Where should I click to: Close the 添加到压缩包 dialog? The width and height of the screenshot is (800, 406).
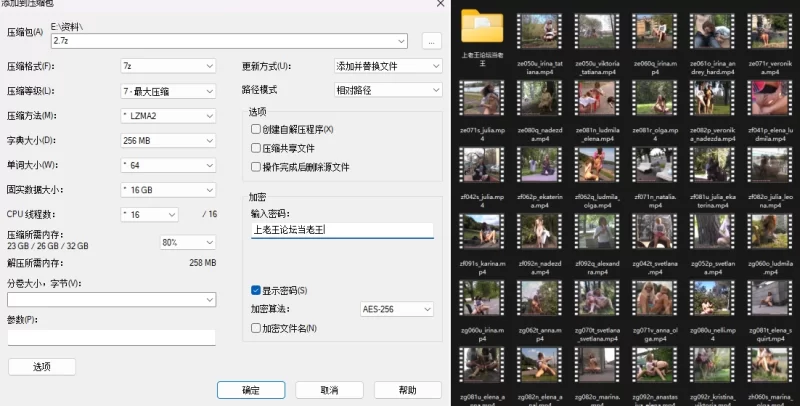(440, 4)
